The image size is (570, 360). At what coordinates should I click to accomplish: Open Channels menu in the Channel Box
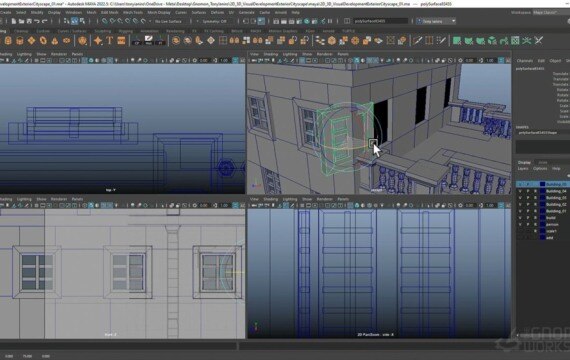click(x=525, y=61)
